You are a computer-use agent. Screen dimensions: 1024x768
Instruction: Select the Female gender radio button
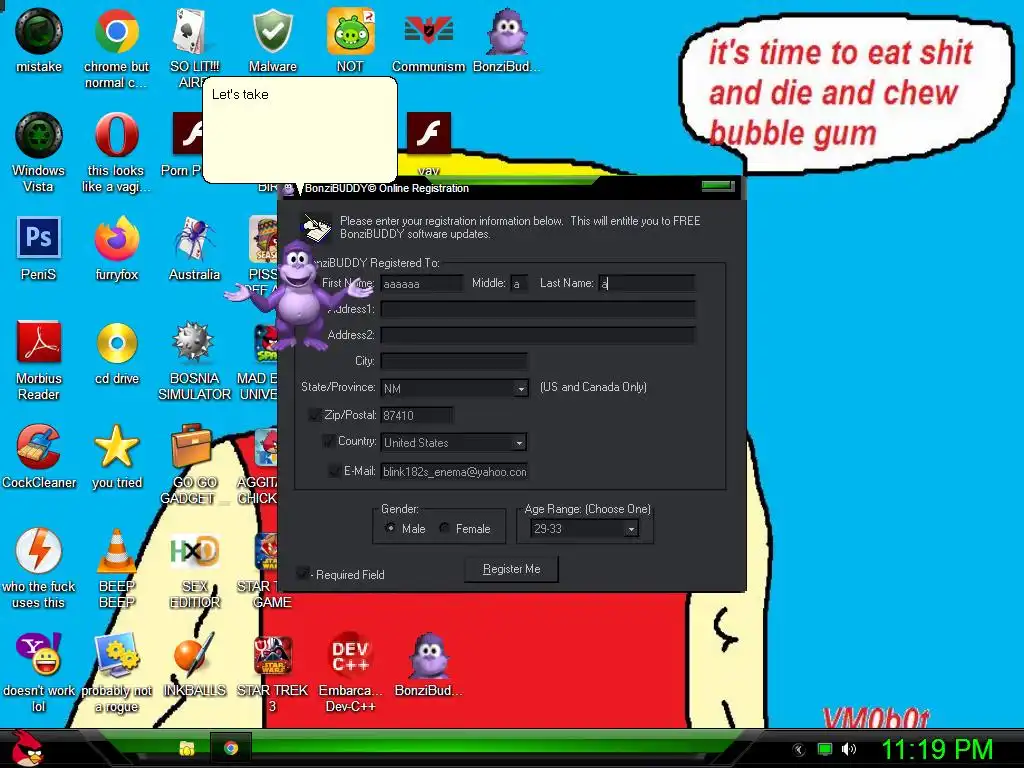coord(444,528)
